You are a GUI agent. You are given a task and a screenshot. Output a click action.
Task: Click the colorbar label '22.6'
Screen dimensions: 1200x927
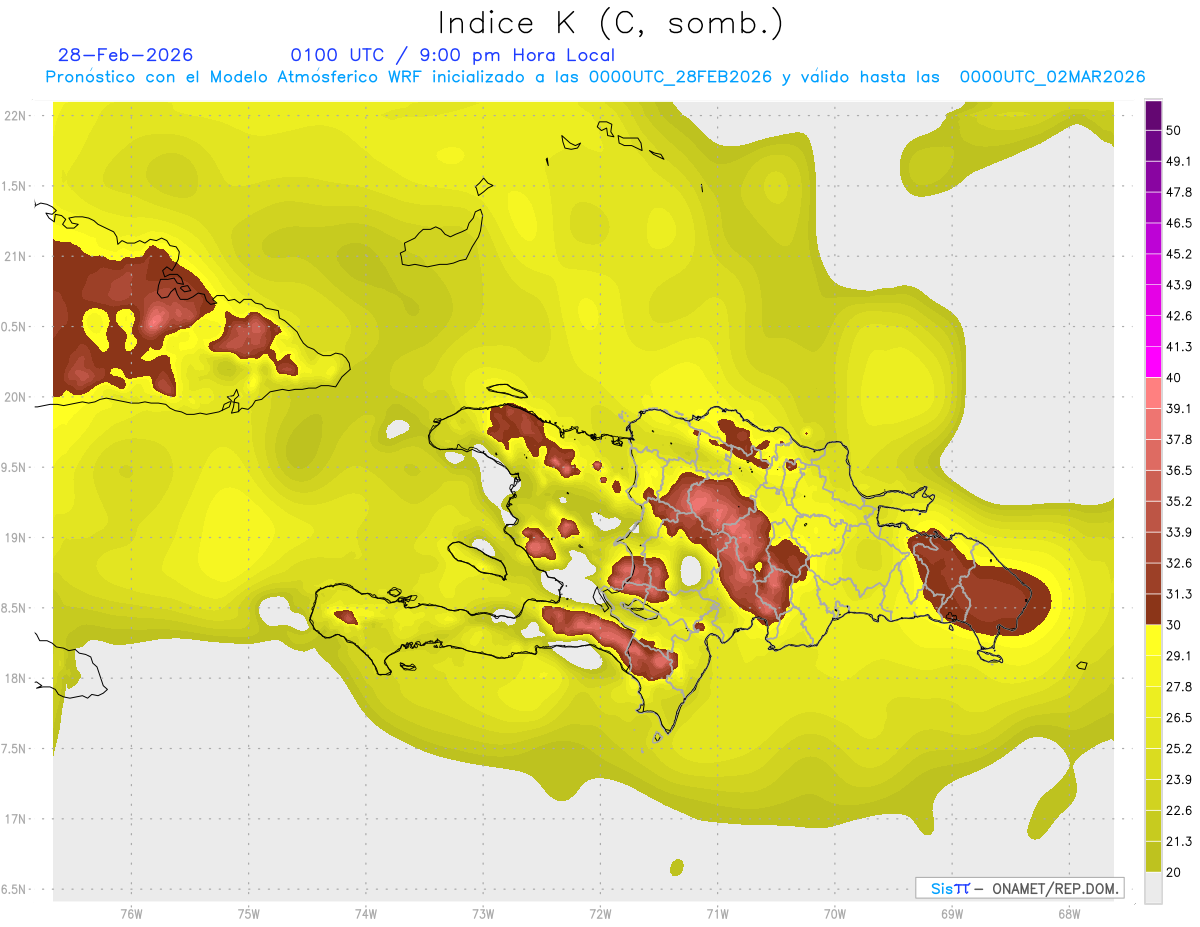click(1178, 810)
